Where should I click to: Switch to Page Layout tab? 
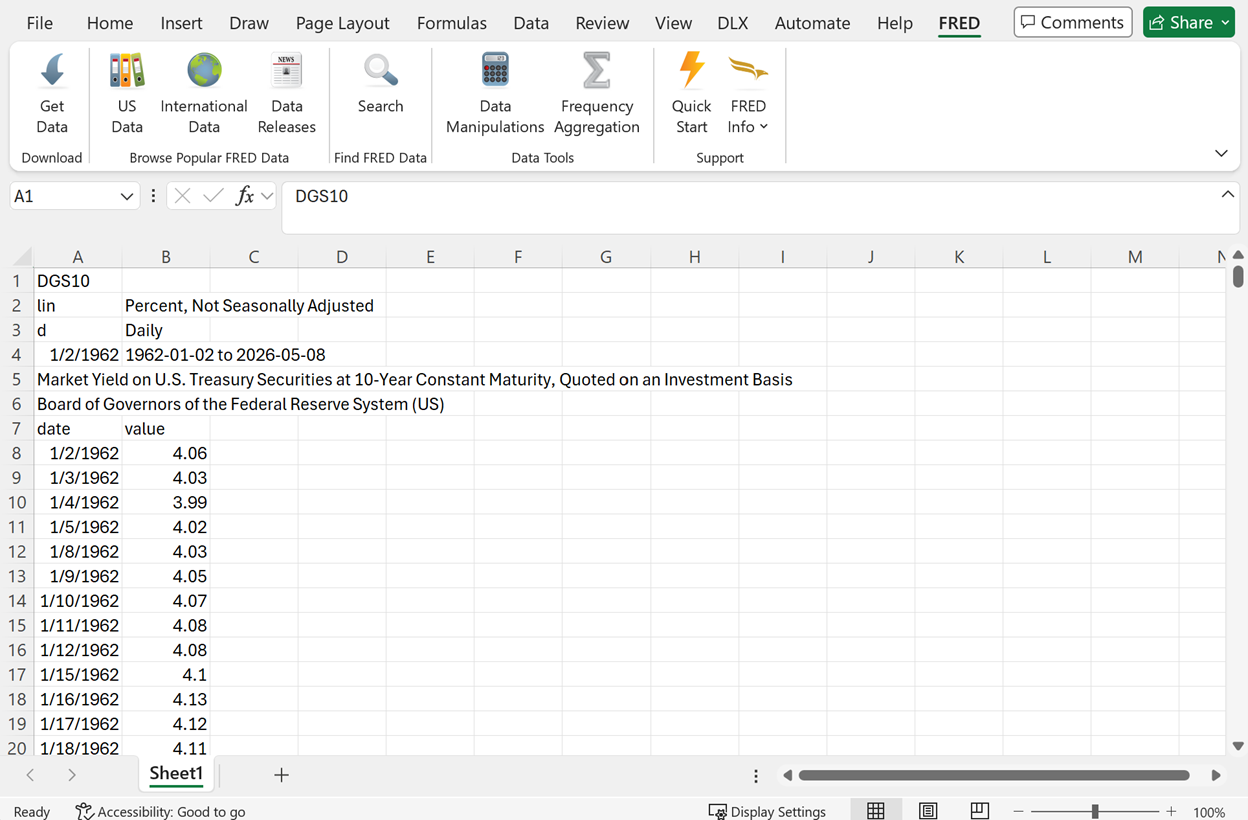pos(343,23)
